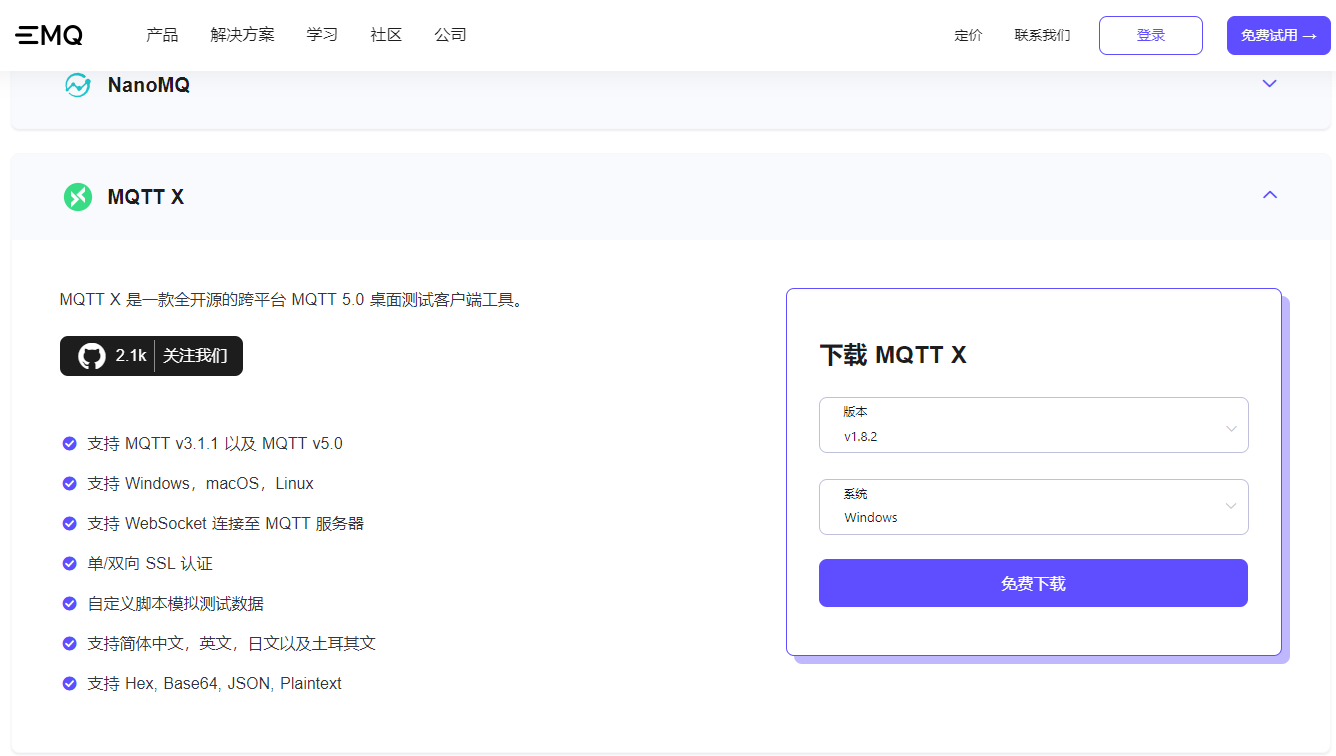
Task: Collapse the MQTT X section chevron
Action: tap(1270, 195)
